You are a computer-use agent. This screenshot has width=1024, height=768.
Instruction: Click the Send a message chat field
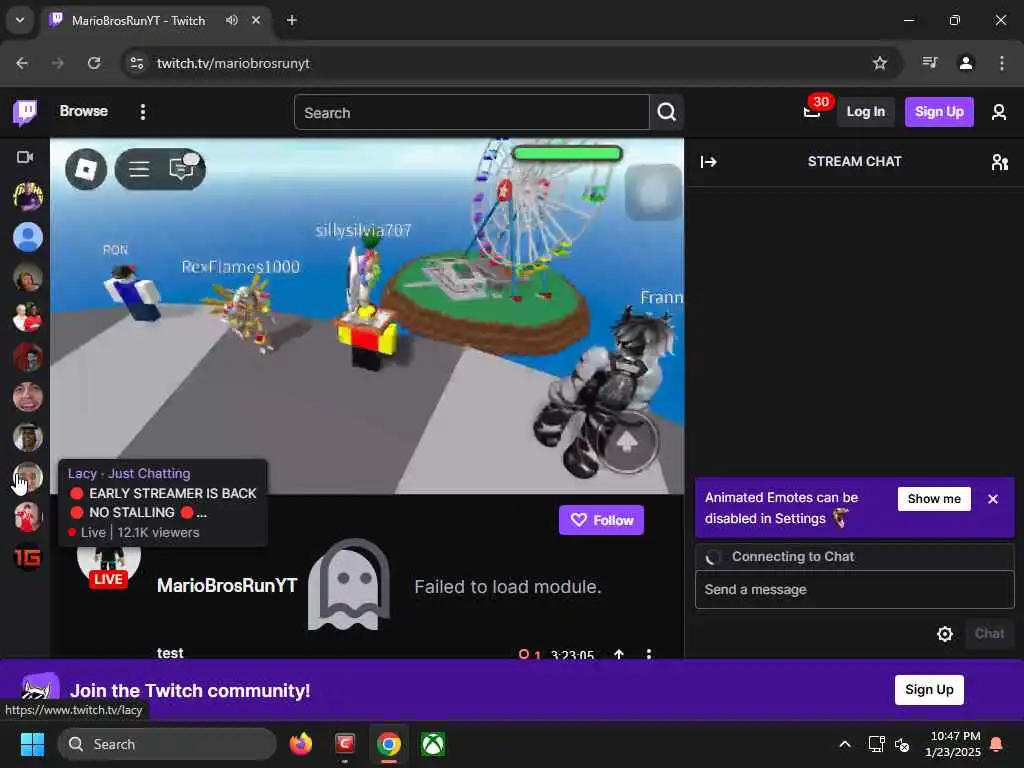point(854,590)
